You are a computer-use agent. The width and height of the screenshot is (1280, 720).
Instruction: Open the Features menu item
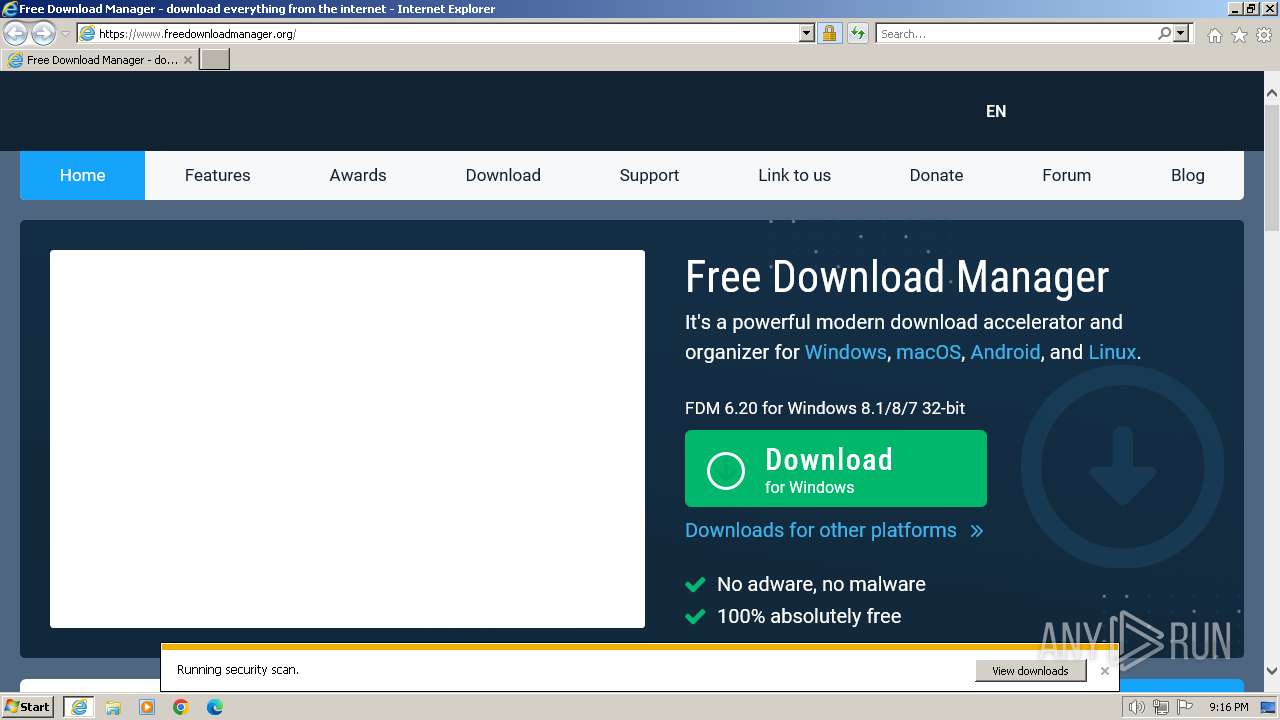[x=217, y=175]
